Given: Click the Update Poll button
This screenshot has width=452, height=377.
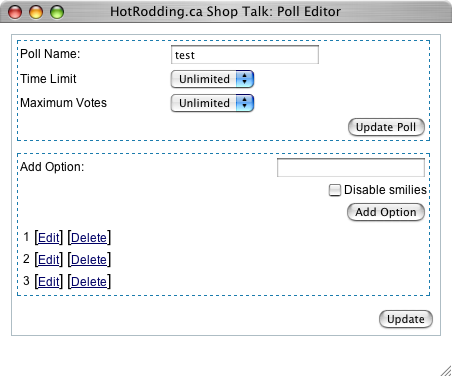Looking at the screenshot, I should (386, 127).
